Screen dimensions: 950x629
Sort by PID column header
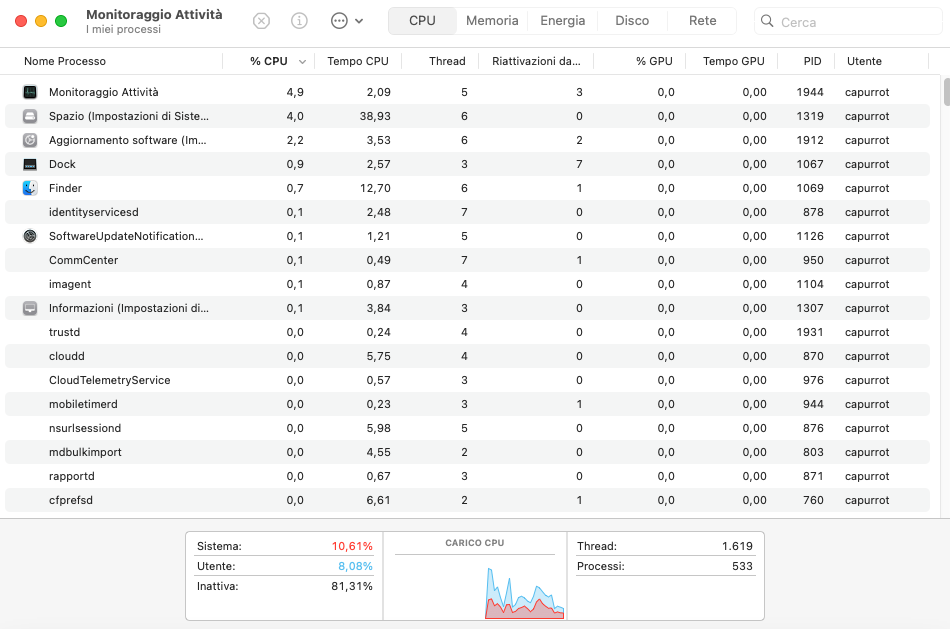(x=812, y=61)
